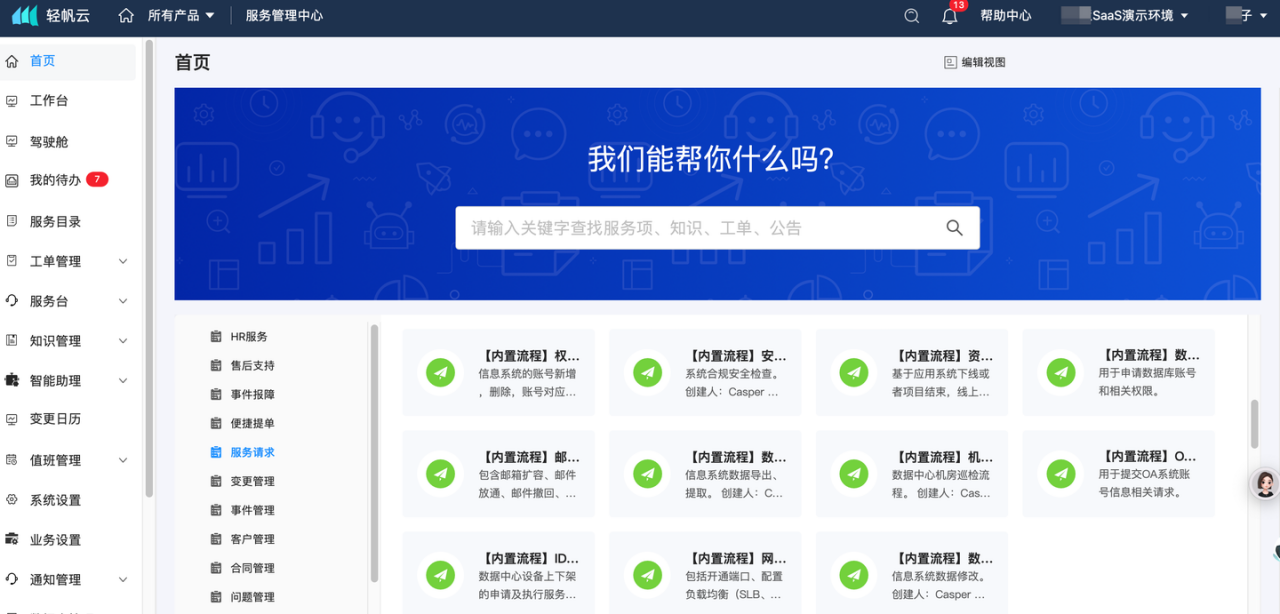Open notifications bell with 13 badge
The height and width of the screenshot is (614, 1280).
click(950, 16)
